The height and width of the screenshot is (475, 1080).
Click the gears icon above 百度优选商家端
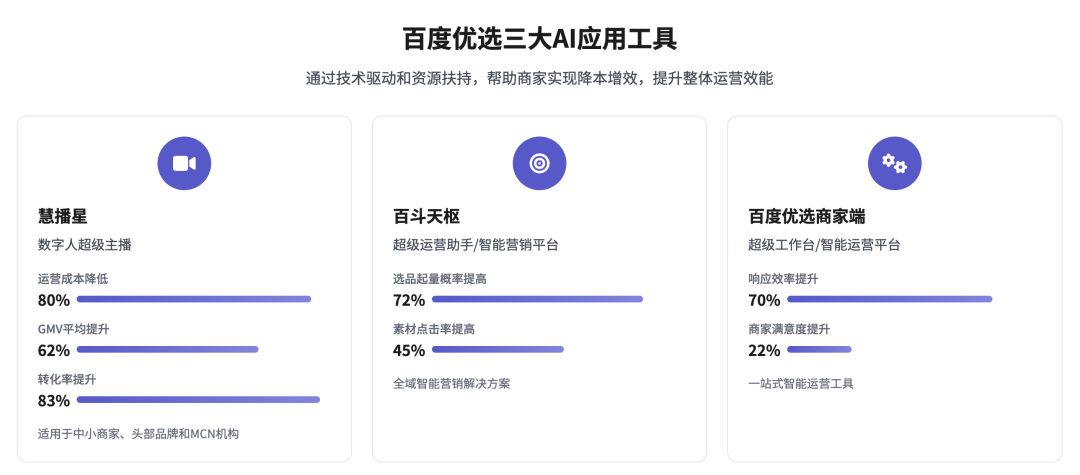895,163
